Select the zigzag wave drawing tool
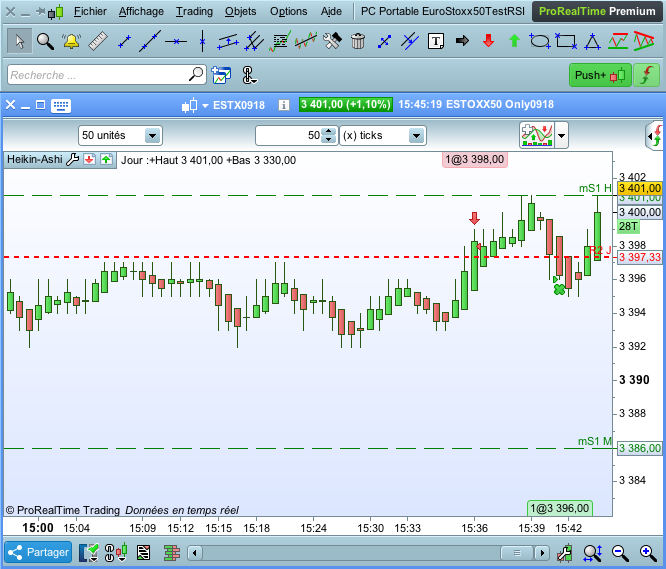The width and height of the screenshot is (666, 569). coord(306,41)
